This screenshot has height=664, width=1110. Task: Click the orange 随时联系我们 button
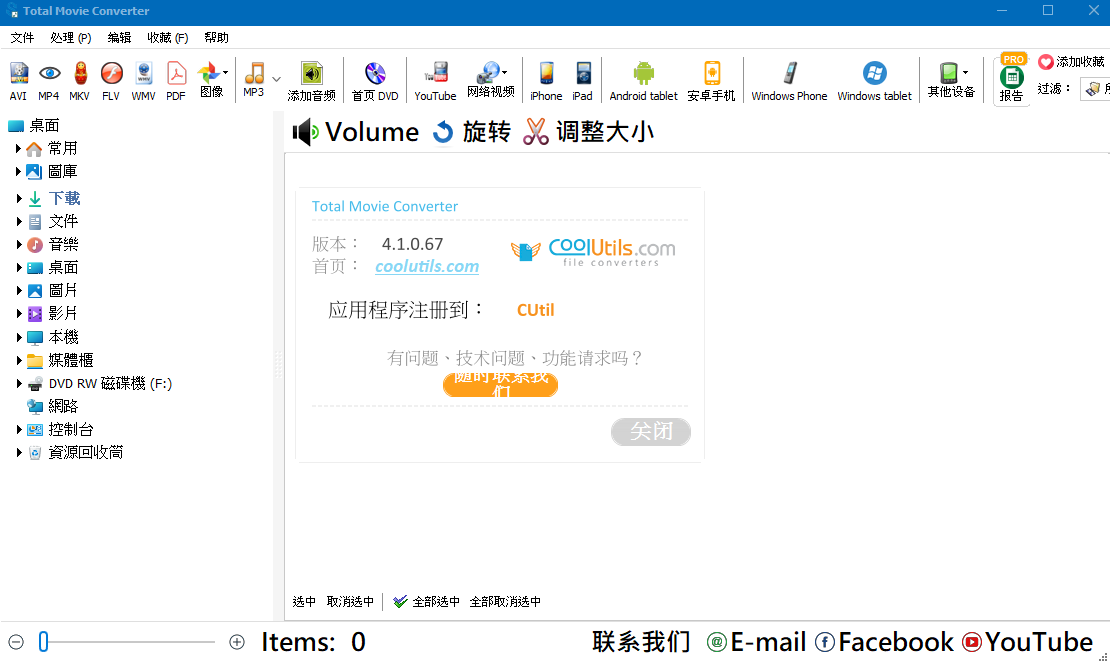(x=500, y=384)
